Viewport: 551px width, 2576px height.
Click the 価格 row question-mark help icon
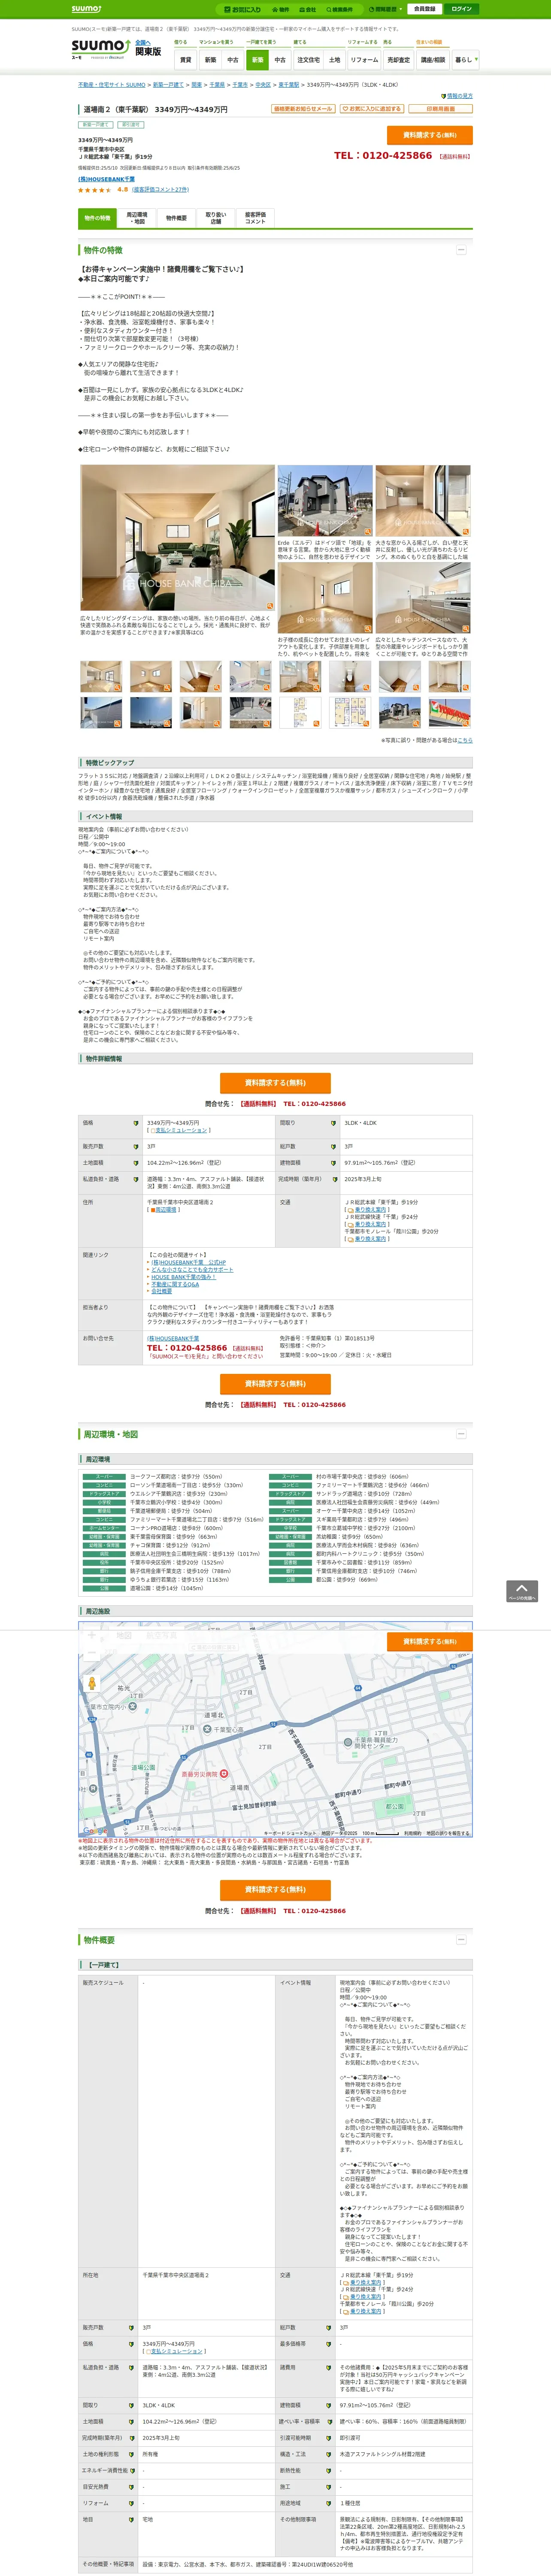136,1123
